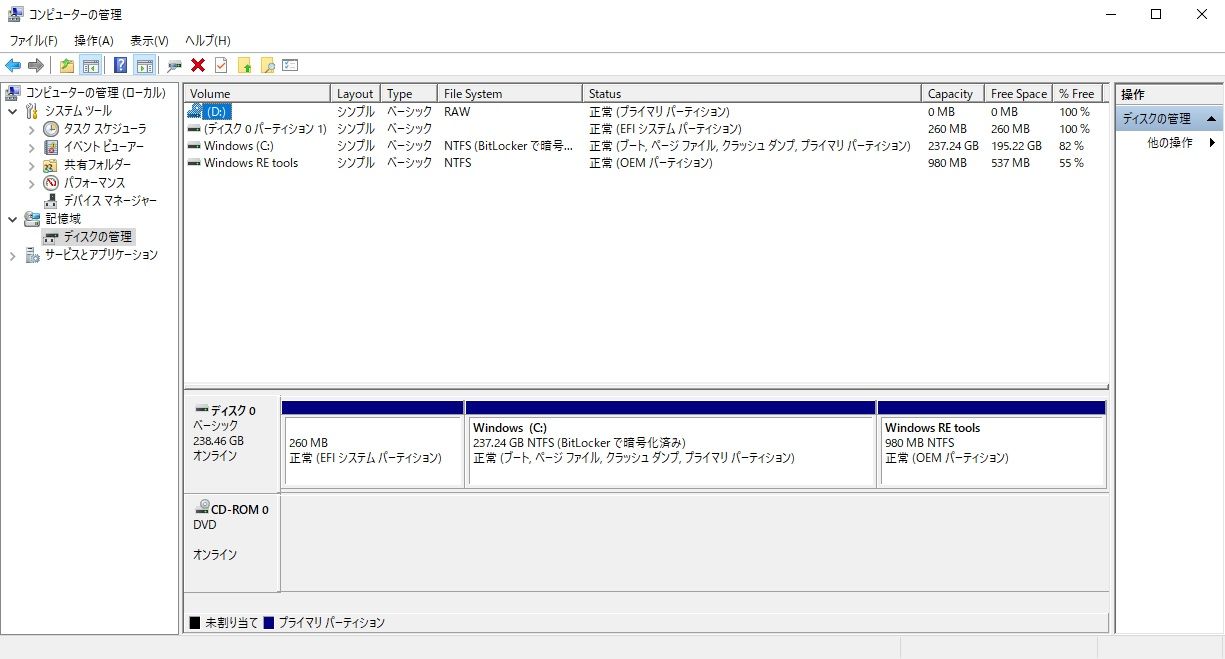Image resolution: width=1225 pixels, height=659 pixels.
Task: Open the 他の操作 submenu
Action: coord(1169,142)
